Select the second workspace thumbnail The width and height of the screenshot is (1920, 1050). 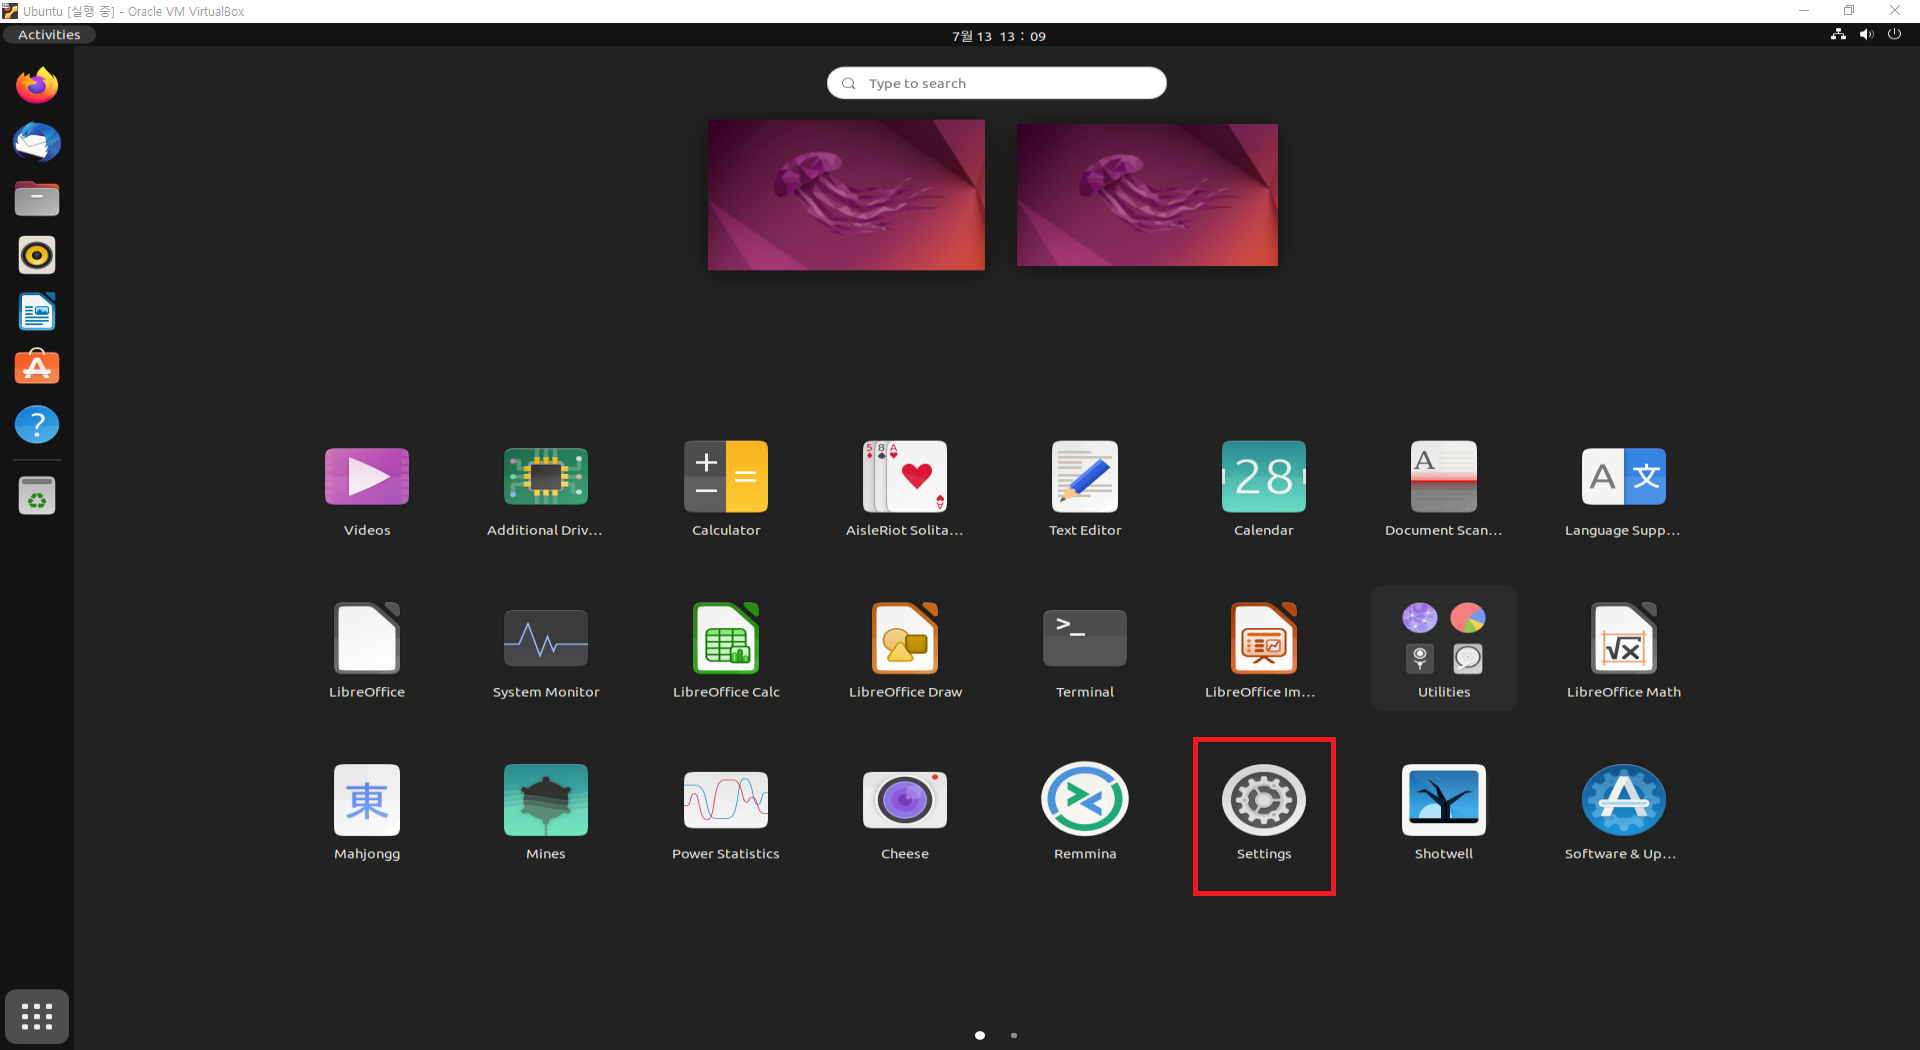(1146, 194)
